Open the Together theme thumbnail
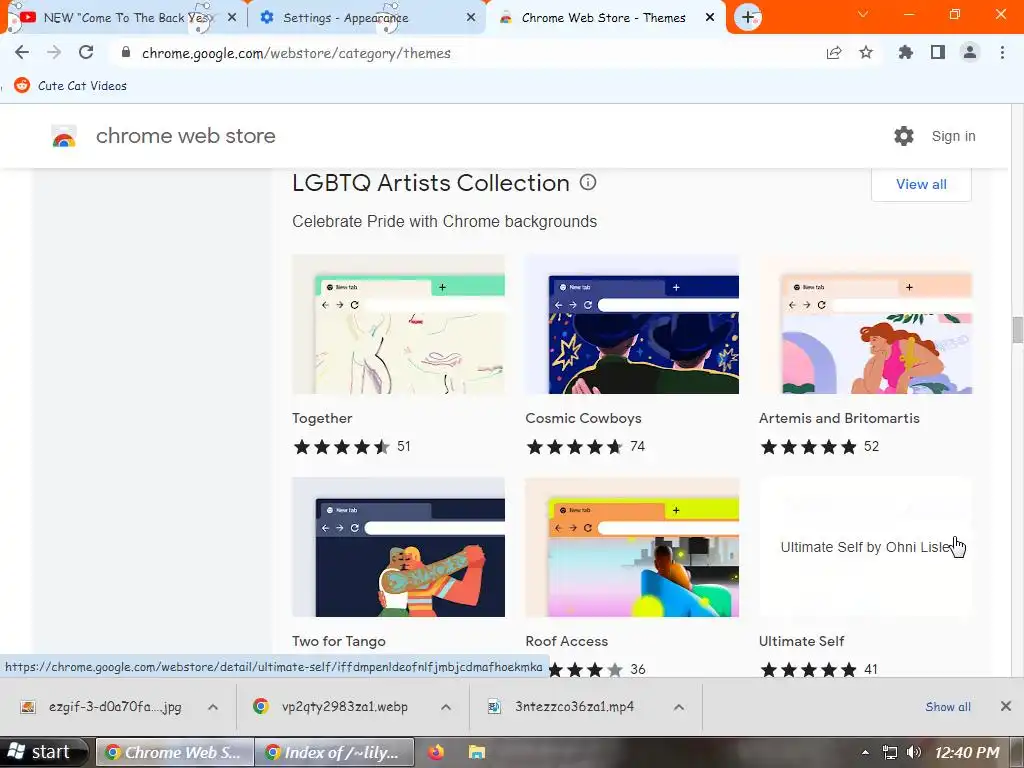 point(398,324)
